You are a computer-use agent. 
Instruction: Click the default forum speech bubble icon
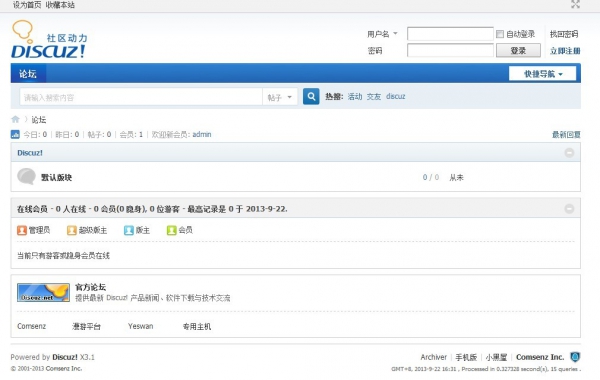coord(26,177)
